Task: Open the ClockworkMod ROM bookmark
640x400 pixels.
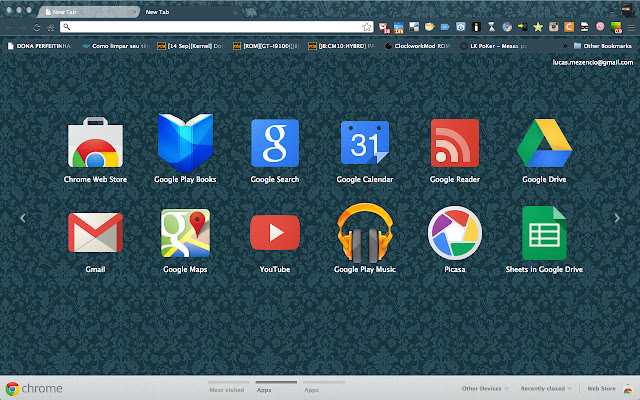Action: click(417, 46)
